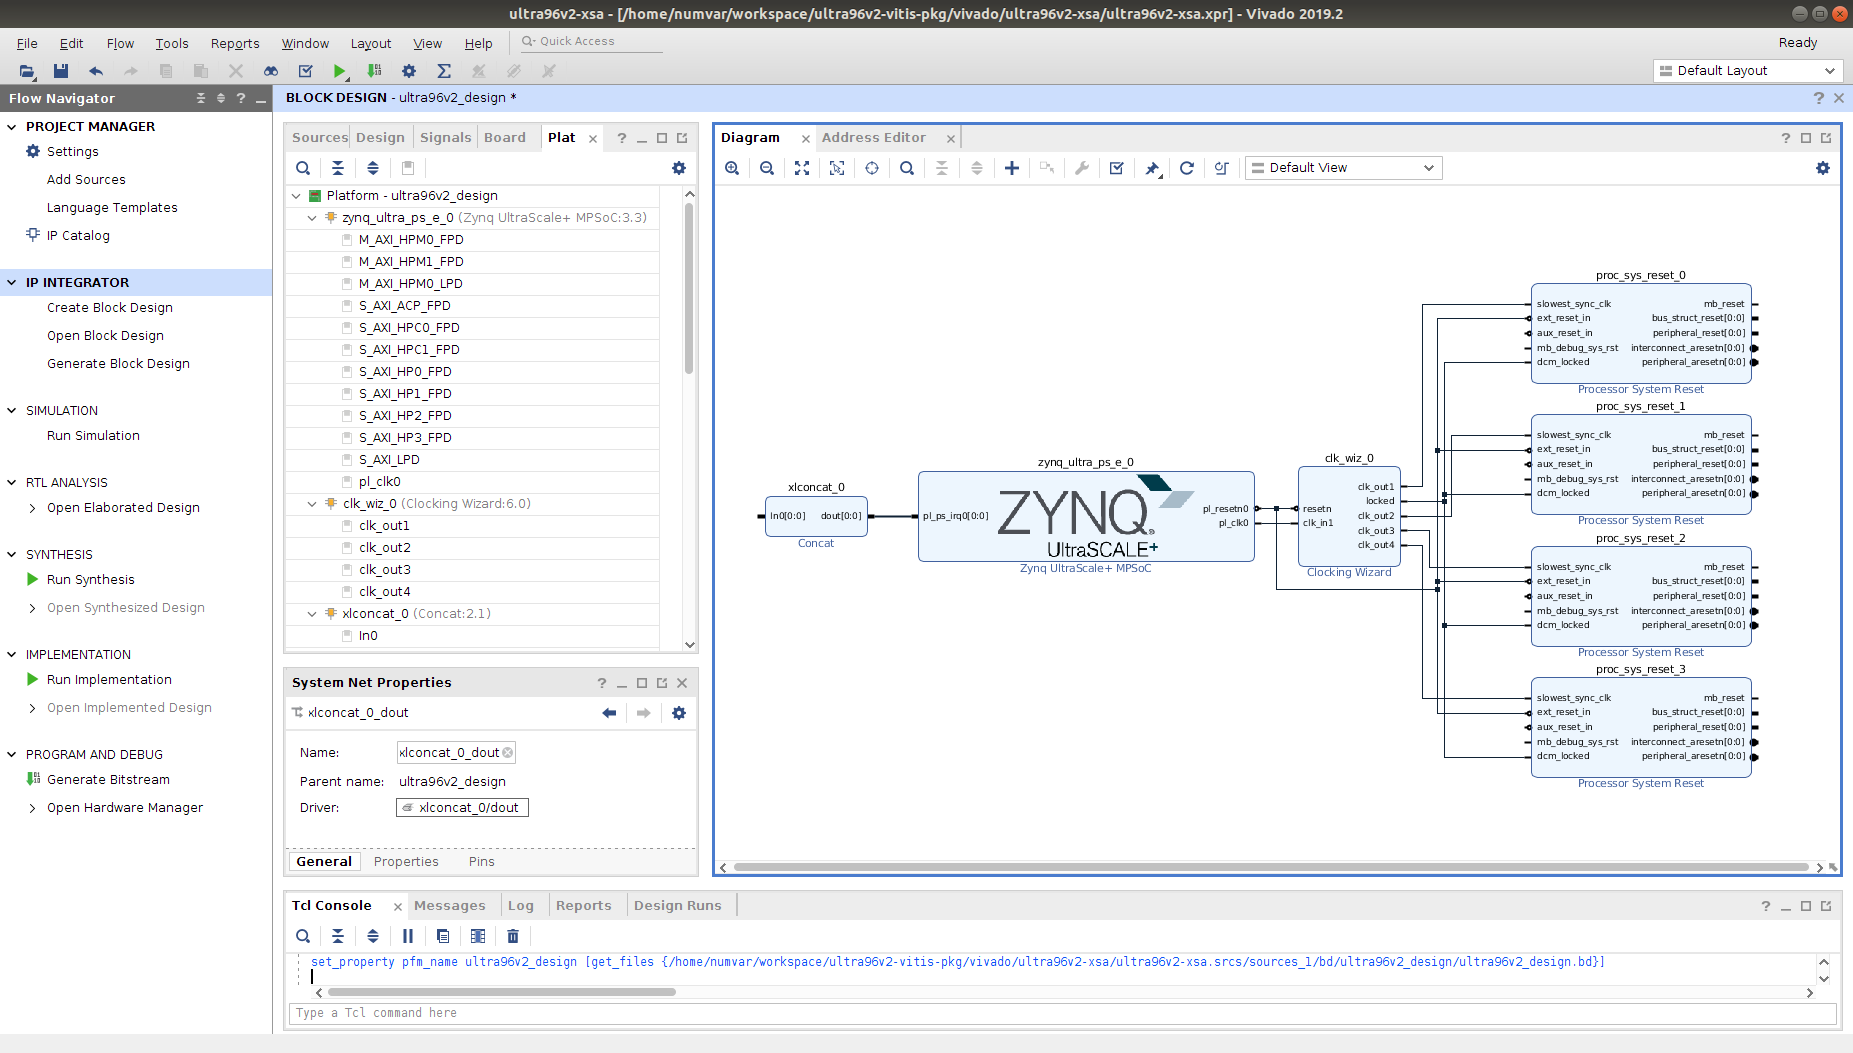The image size is (1853, 1053).
Task: Collapse the zynq_ultra_ps_e_0 tree node
Action: click(x=311, y=217)
